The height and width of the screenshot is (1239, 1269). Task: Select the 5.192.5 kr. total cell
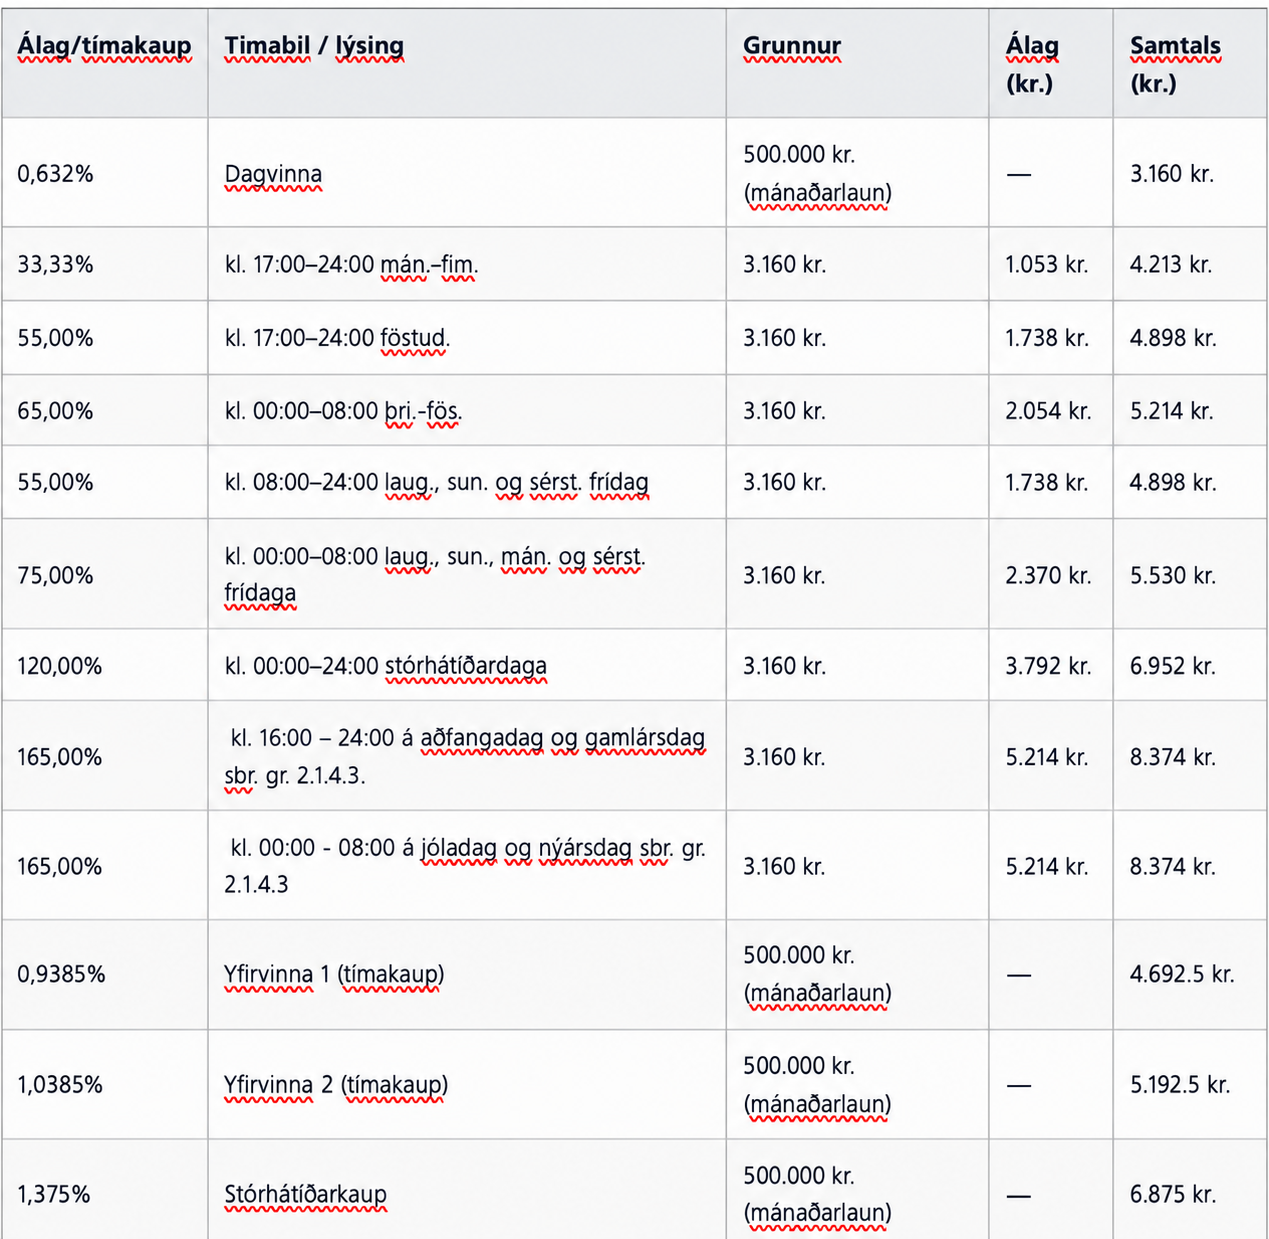(x=1190, y=1085)
